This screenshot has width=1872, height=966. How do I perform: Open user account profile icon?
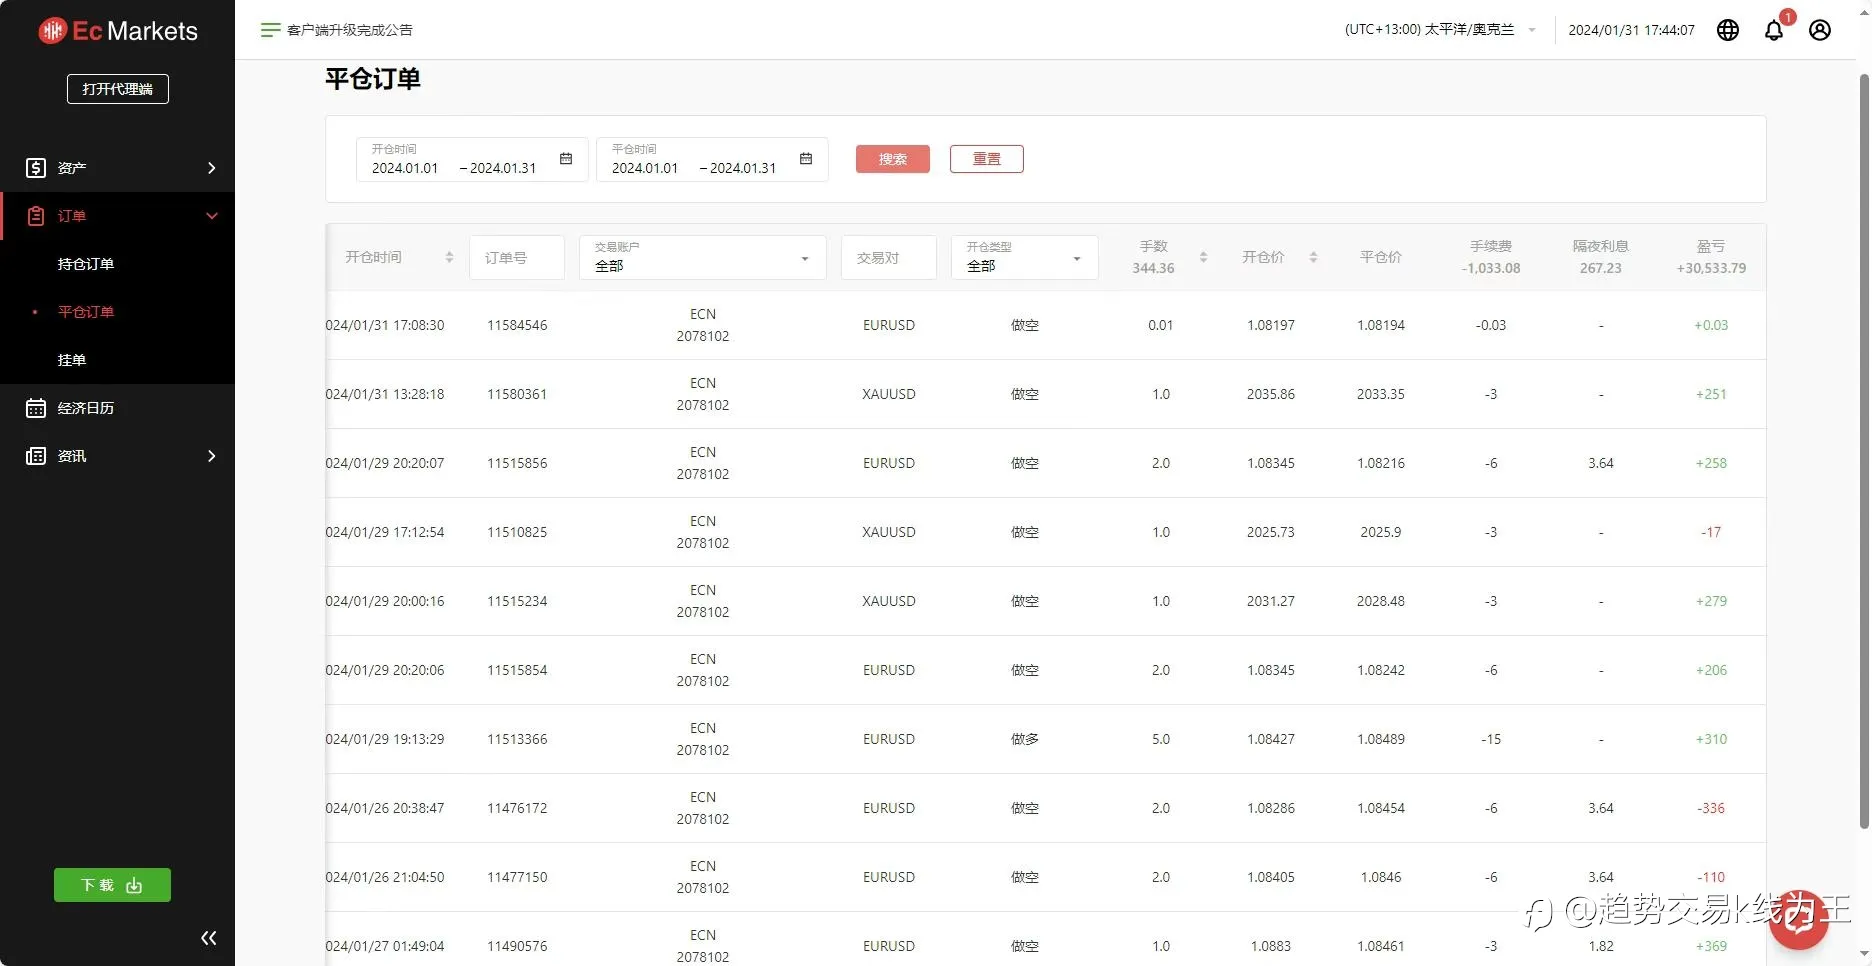(1820, 30)
